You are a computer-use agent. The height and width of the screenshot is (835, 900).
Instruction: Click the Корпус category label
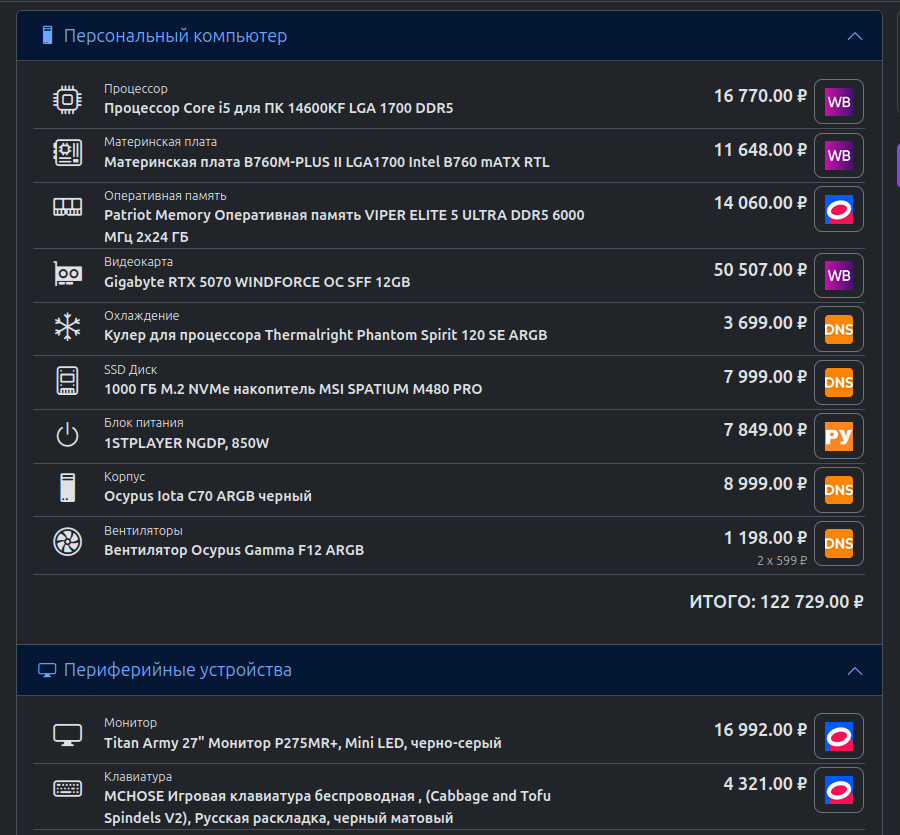point(125,477)
